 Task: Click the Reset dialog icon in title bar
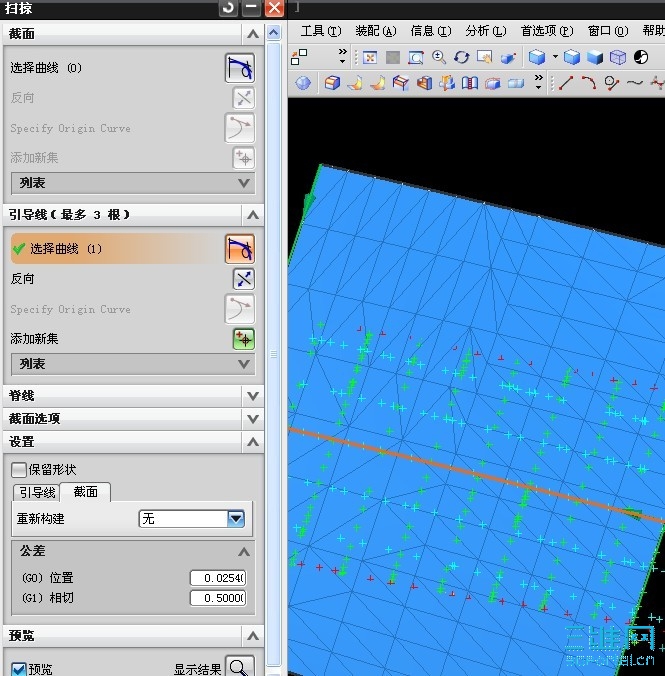[229, 8]
